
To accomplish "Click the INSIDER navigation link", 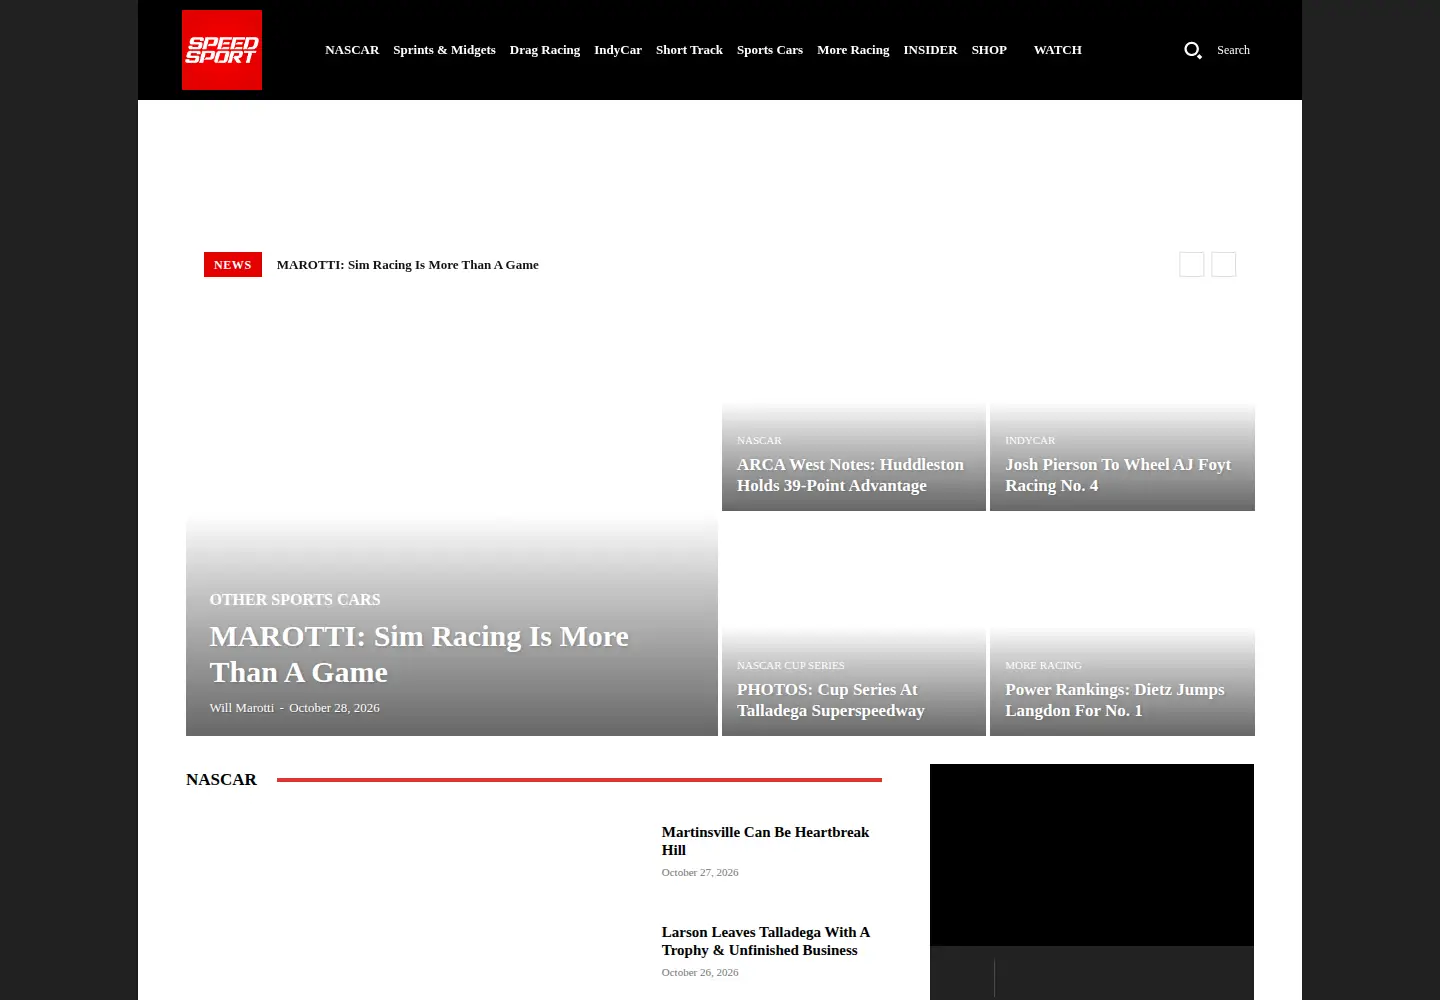I will tap(930, 50).
